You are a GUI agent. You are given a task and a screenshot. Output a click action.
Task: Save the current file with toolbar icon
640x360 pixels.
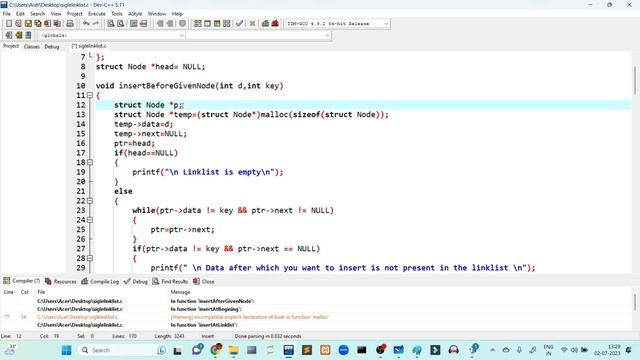(x=28, y=24)
